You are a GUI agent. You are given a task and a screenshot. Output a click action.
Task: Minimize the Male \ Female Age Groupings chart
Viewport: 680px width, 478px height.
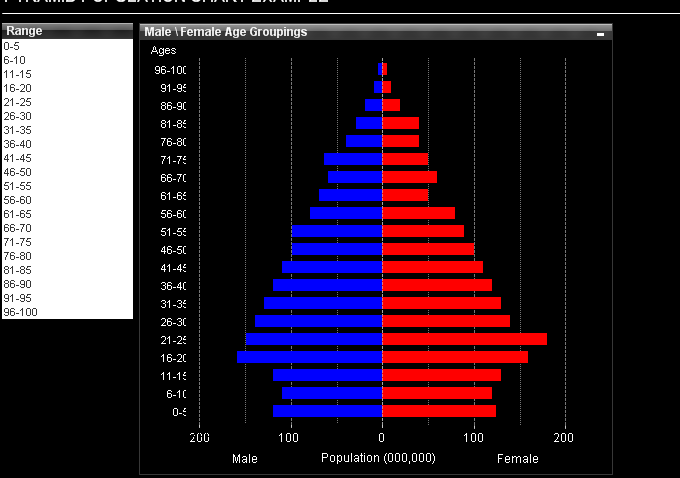[600, 33]
